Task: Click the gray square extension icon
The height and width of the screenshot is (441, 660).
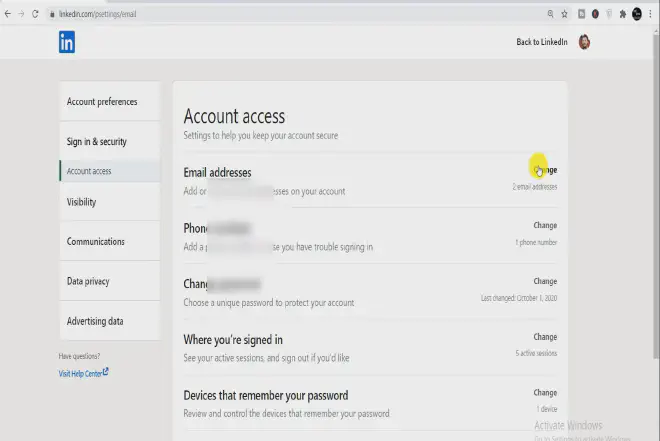Action: coord(581,14)
